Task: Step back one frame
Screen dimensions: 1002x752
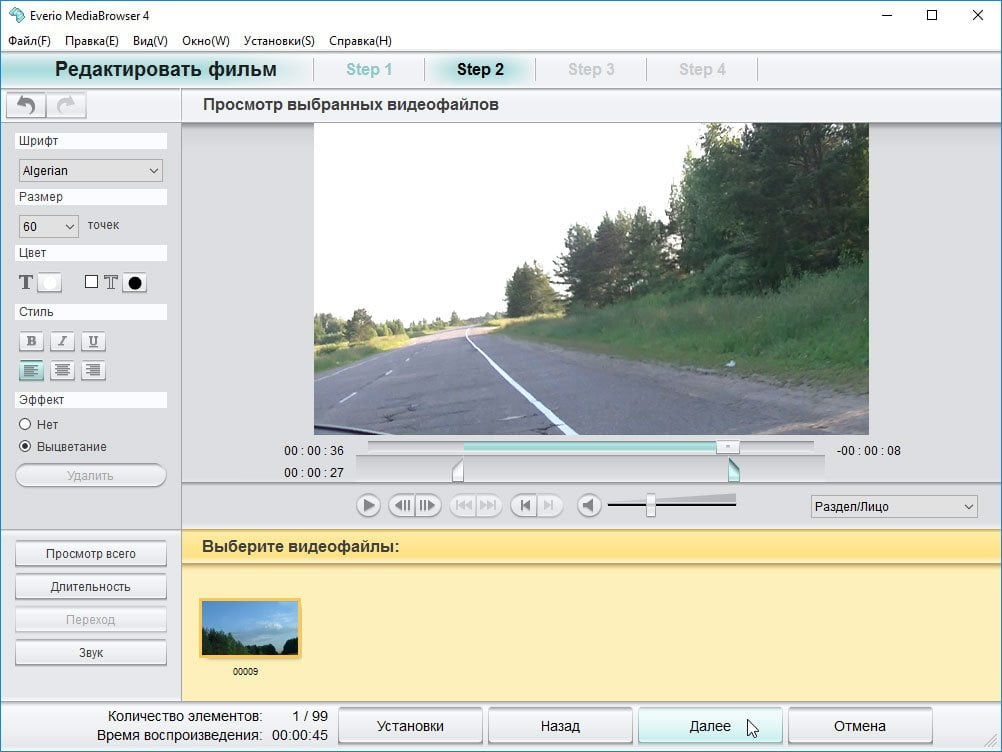Action: coord(402,506)
